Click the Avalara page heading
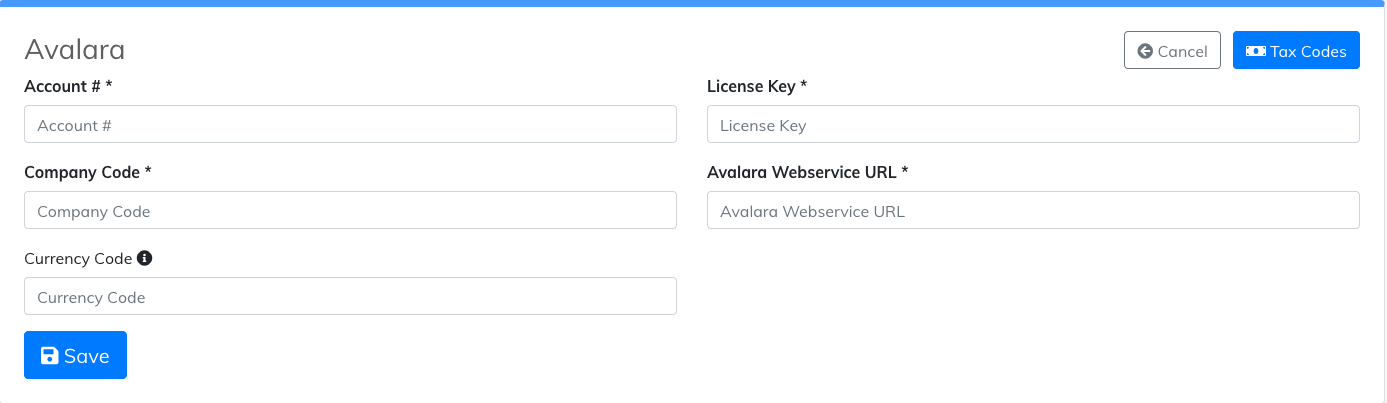This screenshot has height=403, width=1387. (74, 50)
